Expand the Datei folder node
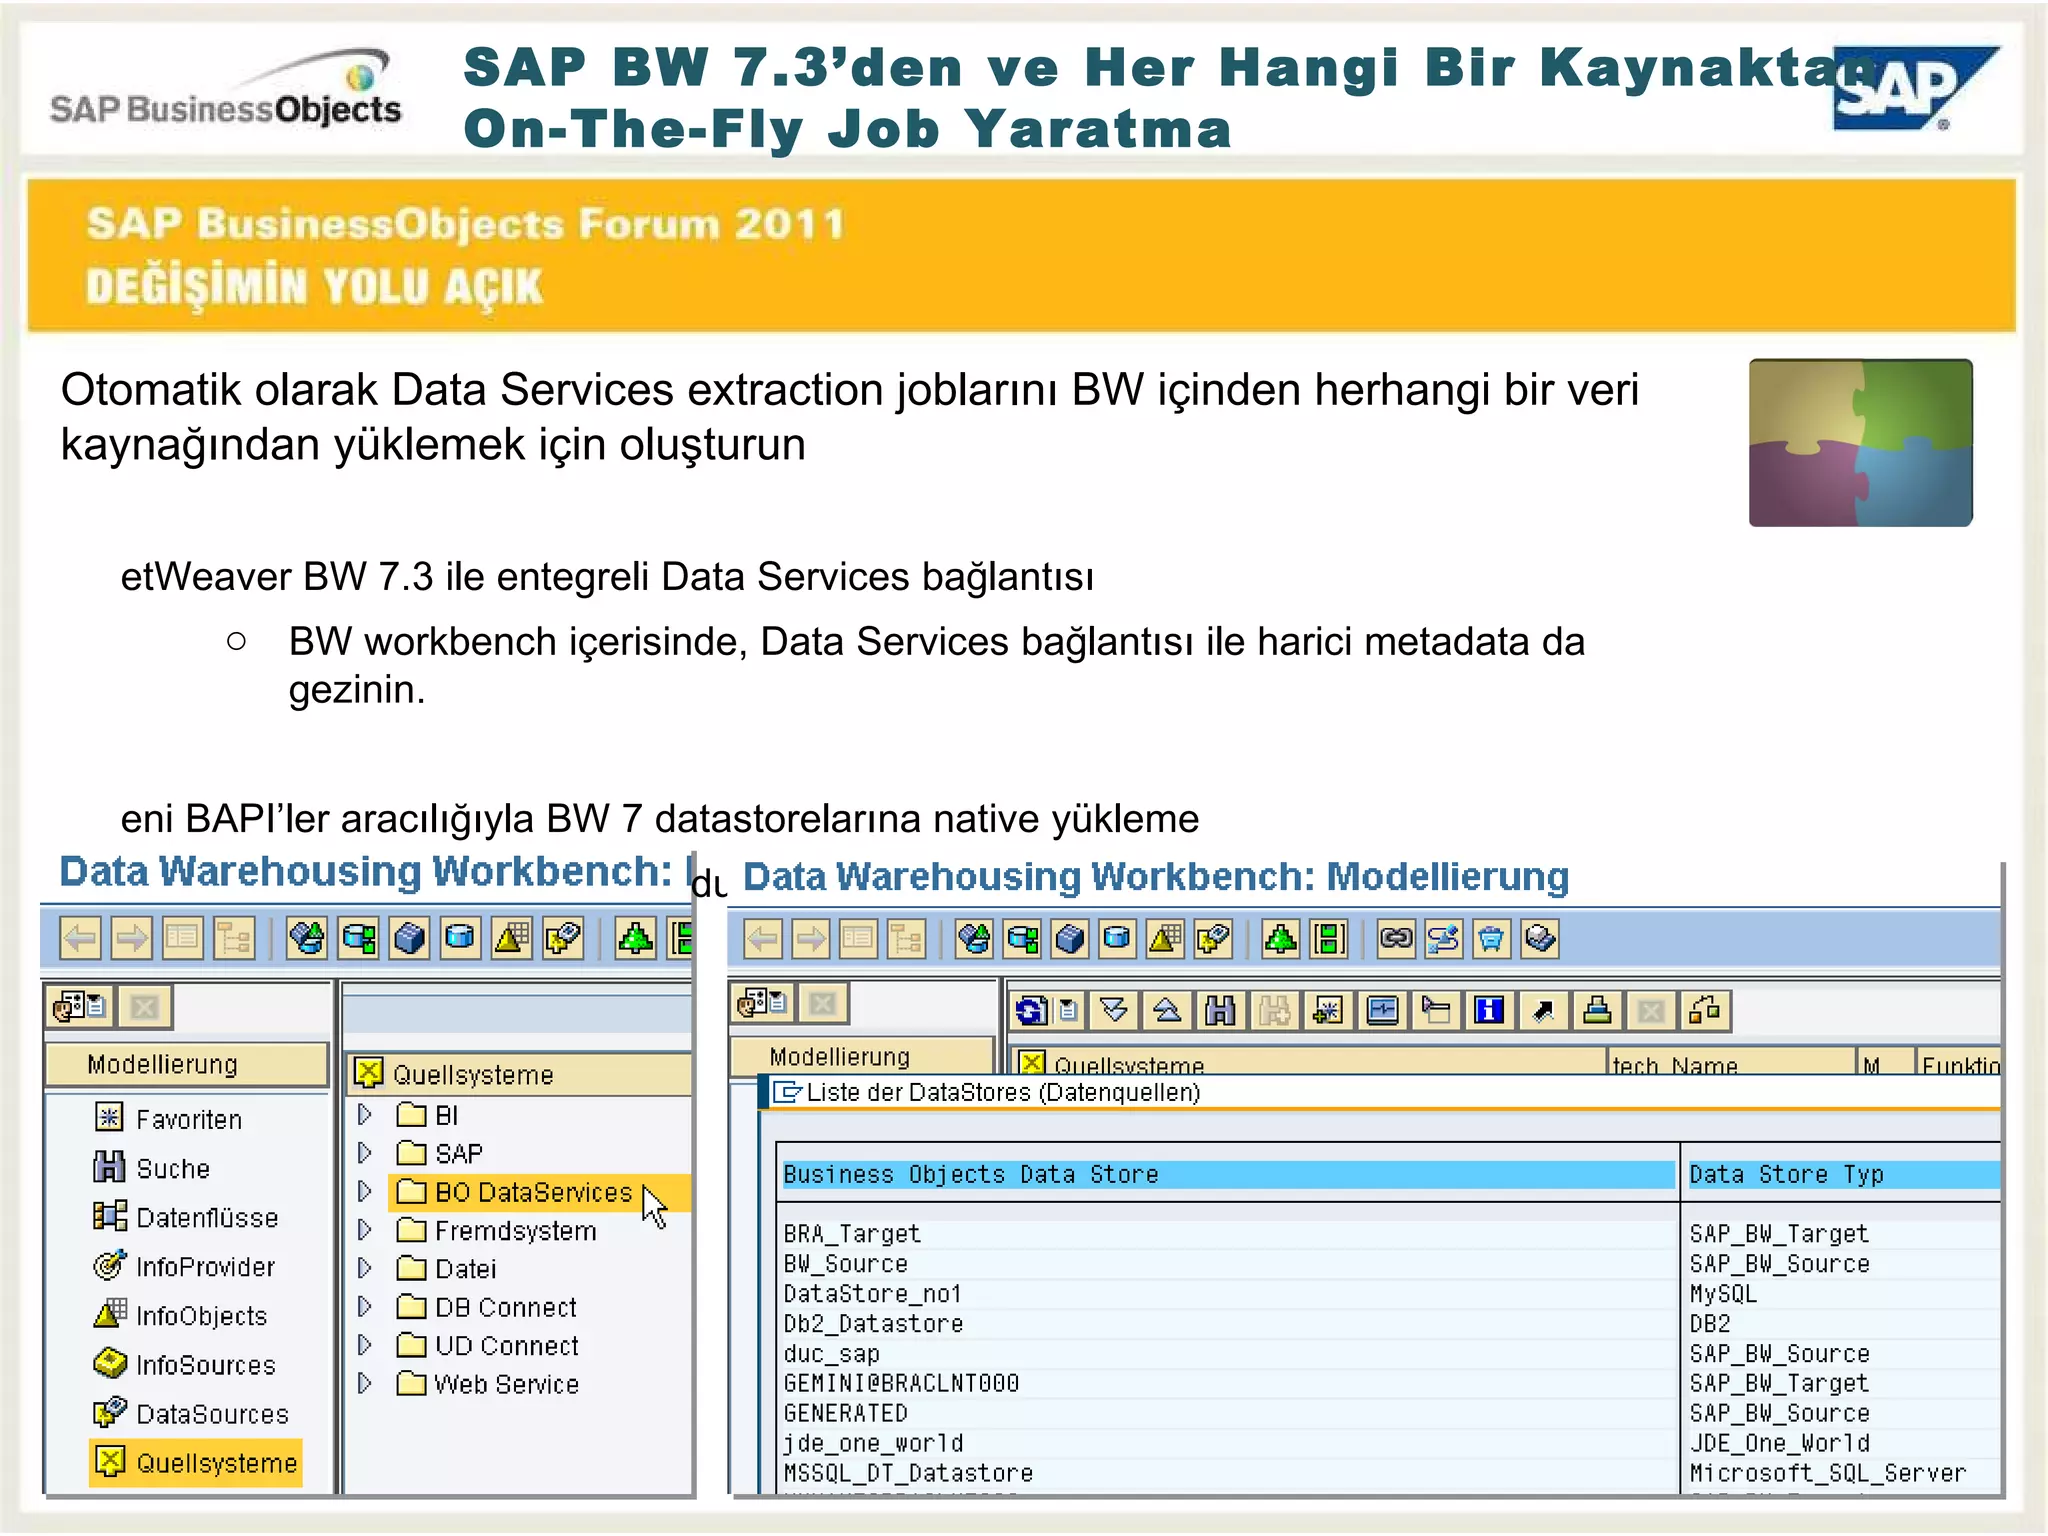This screenshot has height=1536, width=2048. (365, 1268)
